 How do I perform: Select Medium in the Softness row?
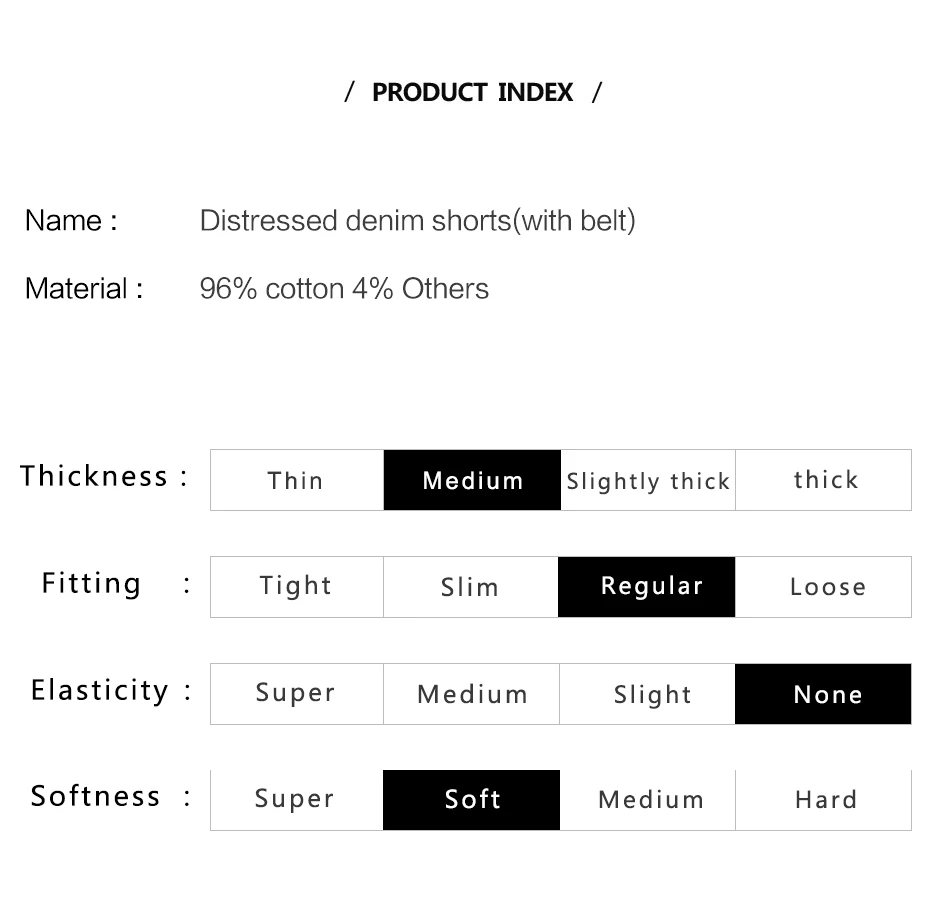(x=648, y=800)
